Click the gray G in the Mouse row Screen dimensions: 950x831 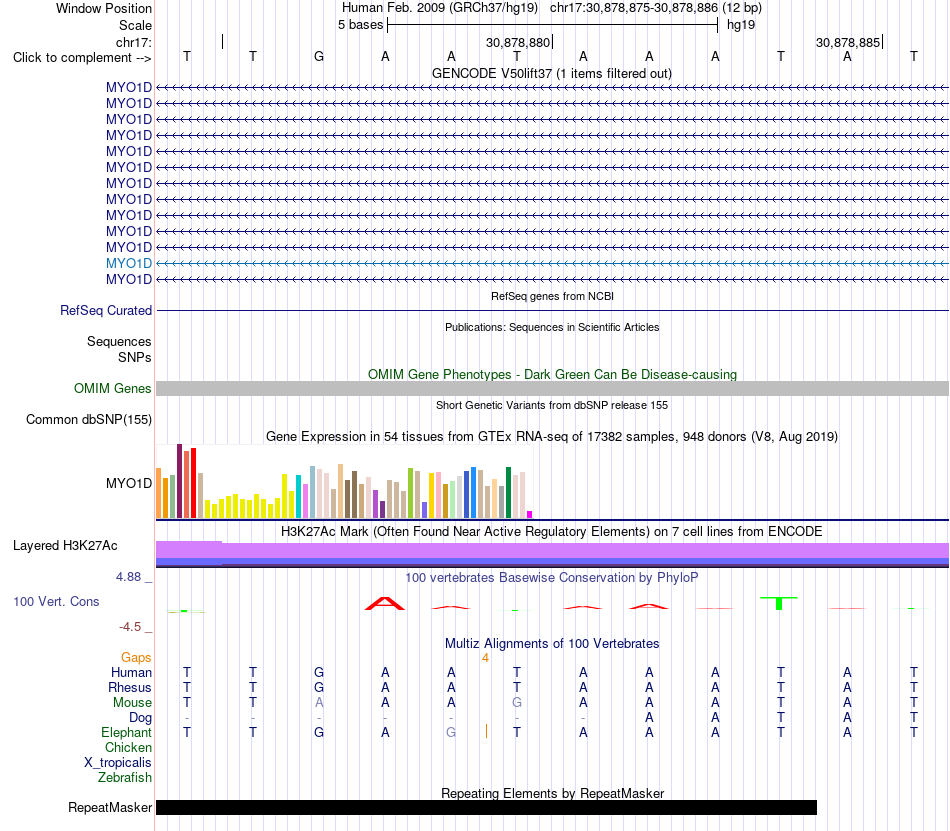[x=517, y=703]
